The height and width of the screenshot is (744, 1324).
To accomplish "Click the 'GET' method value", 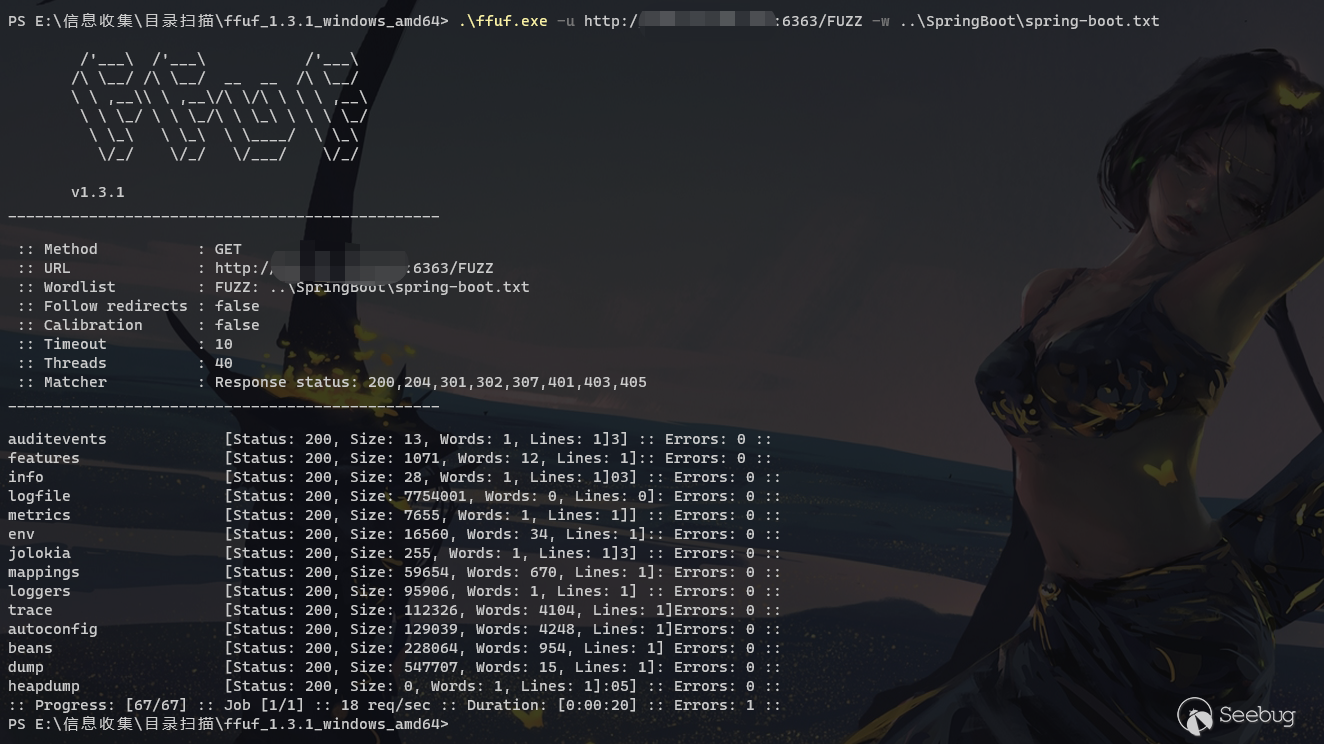I will (228, 249).
